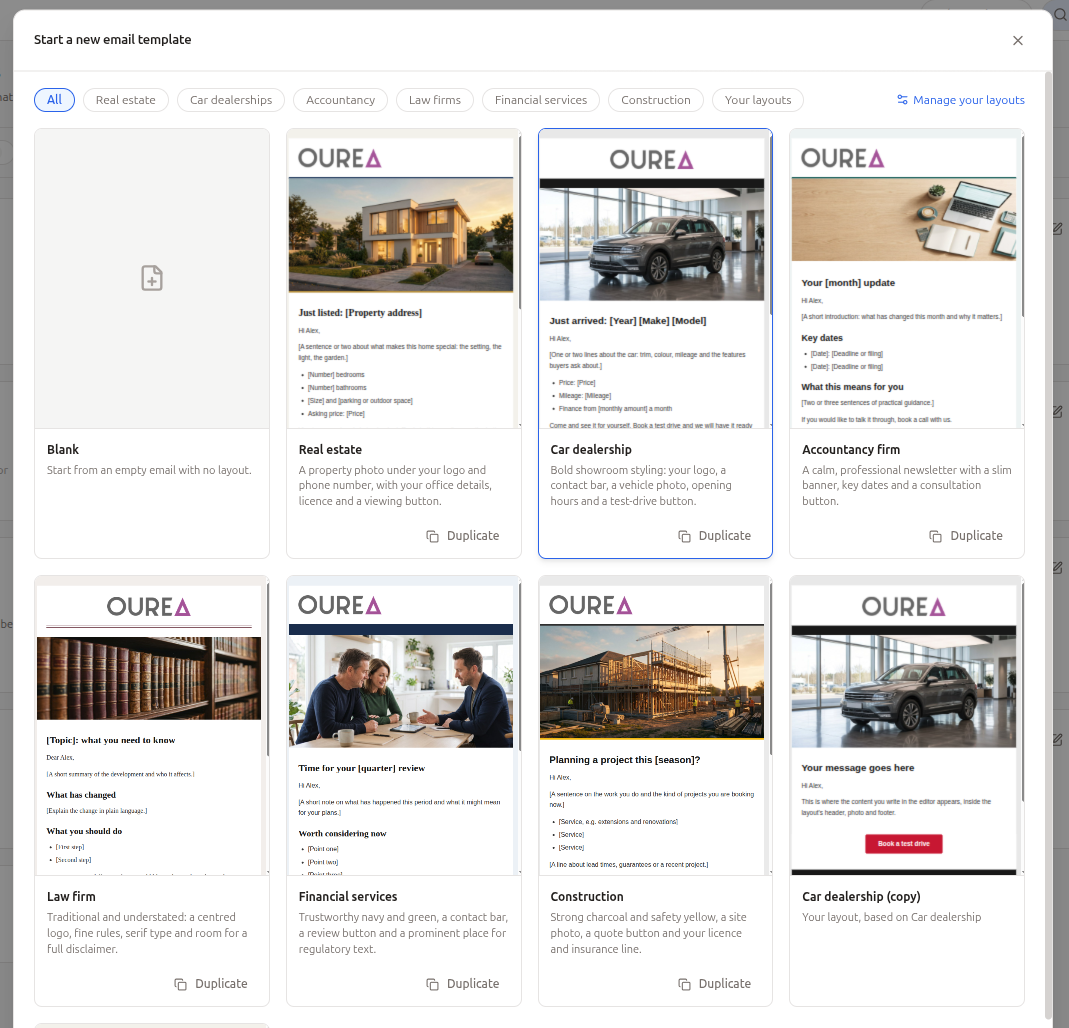Click the dialog's vertical scrollbar
The height and width of the screenshot is (1028, 1069).
1048,545
